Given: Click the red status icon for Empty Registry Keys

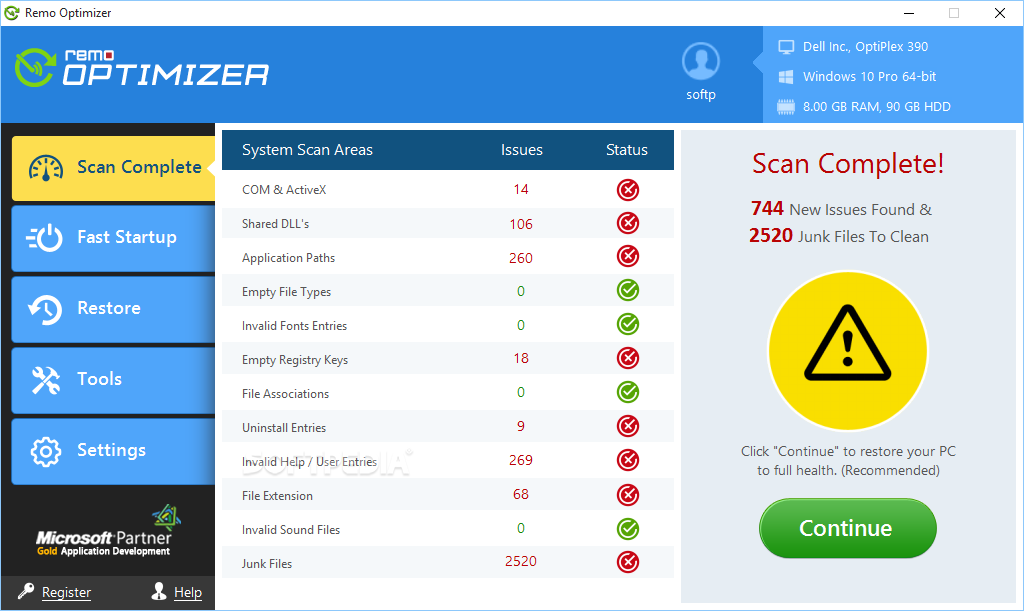Looking at the screenshot, I should click(x=628, y=358).
